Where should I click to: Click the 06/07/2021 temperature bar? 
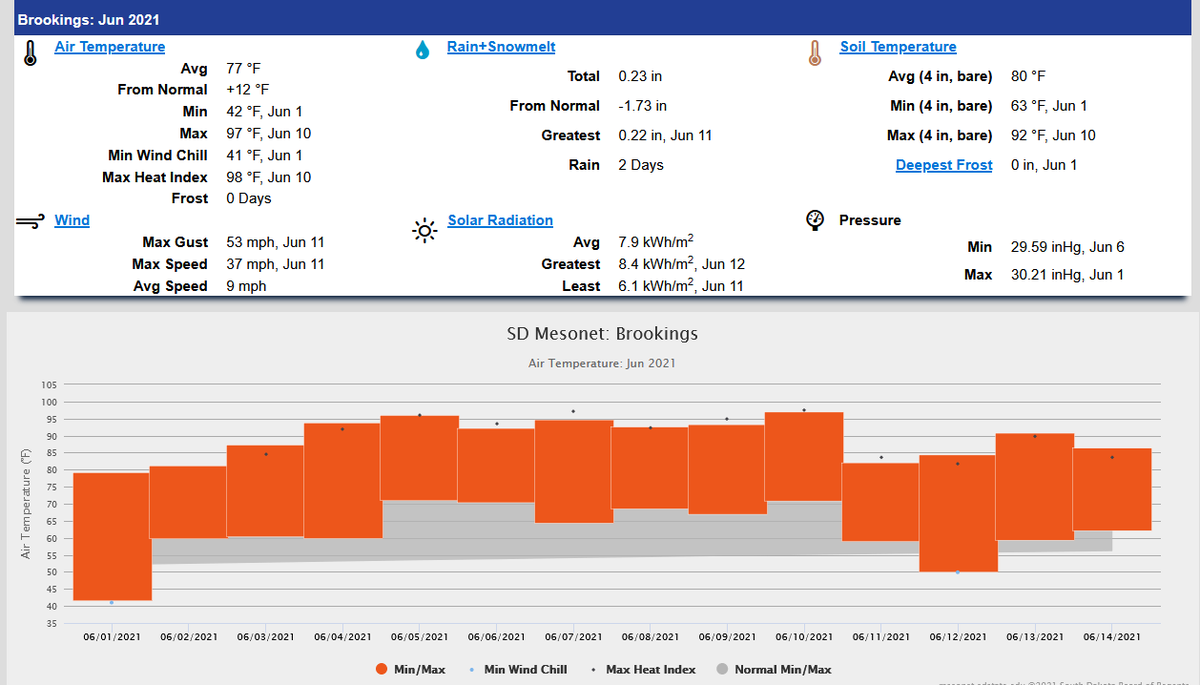tap(573, 471)
